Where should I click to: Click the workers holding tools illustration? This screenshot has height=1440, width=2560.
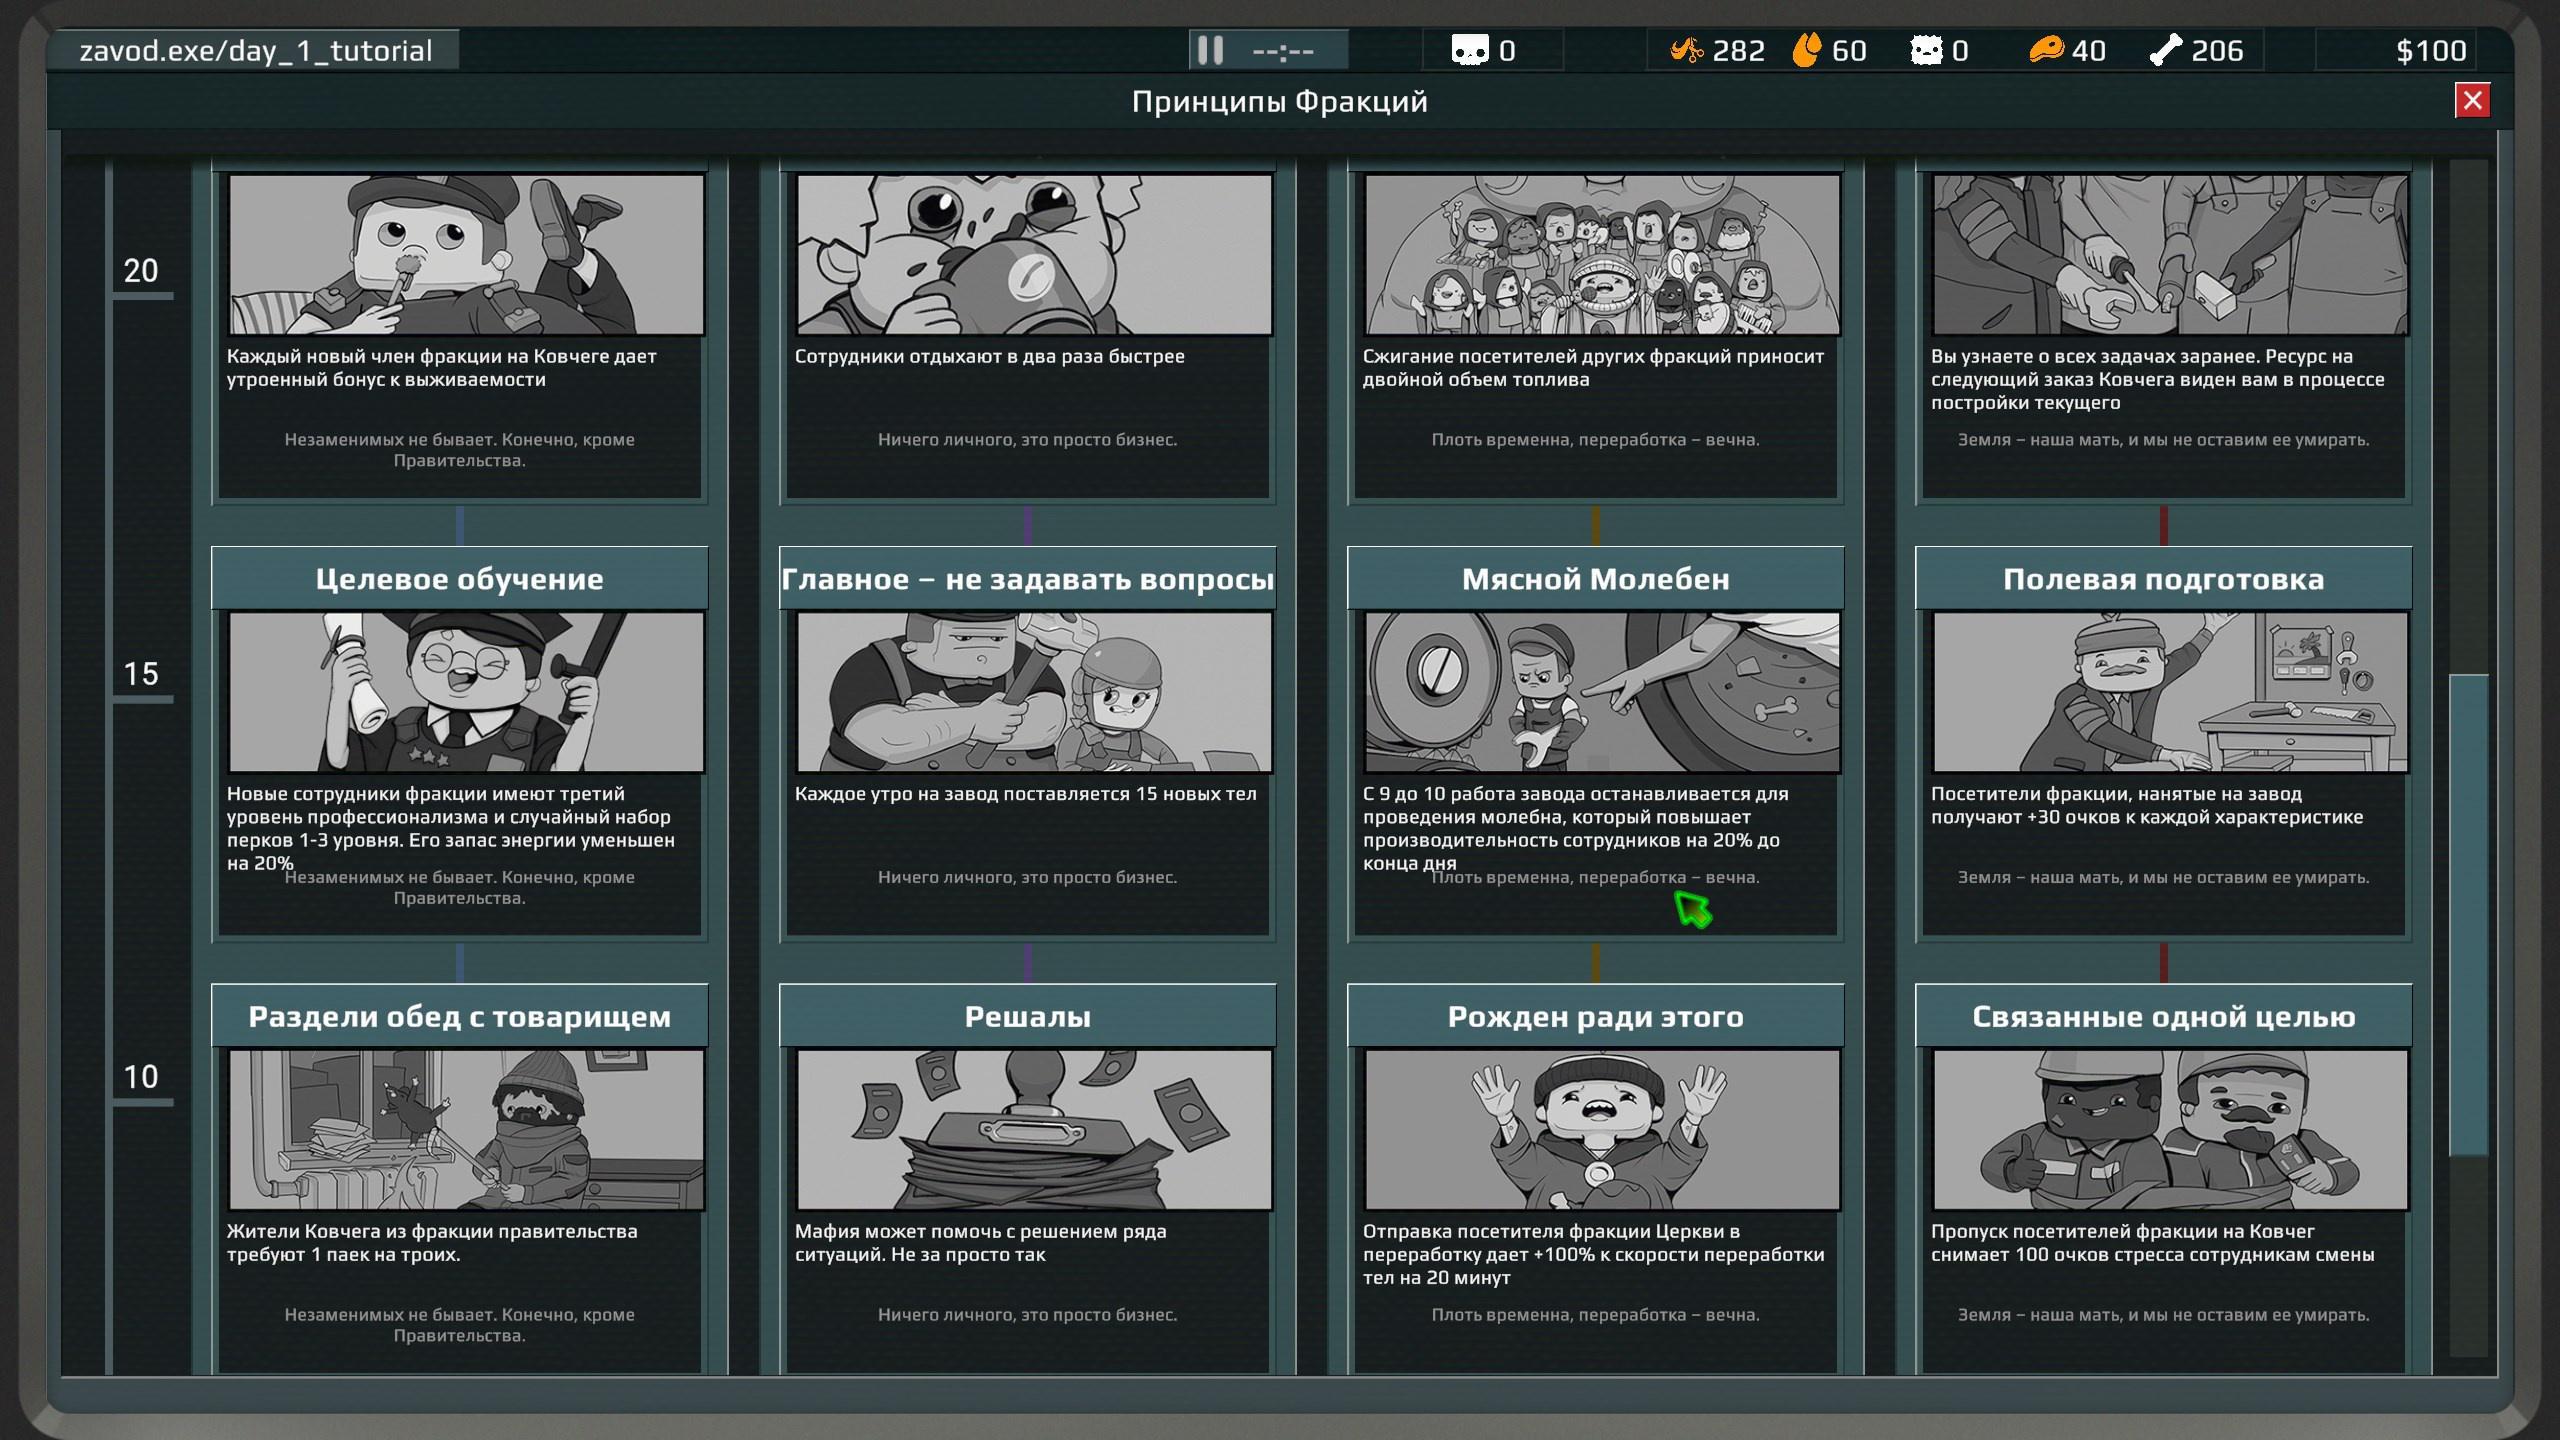2170,254
